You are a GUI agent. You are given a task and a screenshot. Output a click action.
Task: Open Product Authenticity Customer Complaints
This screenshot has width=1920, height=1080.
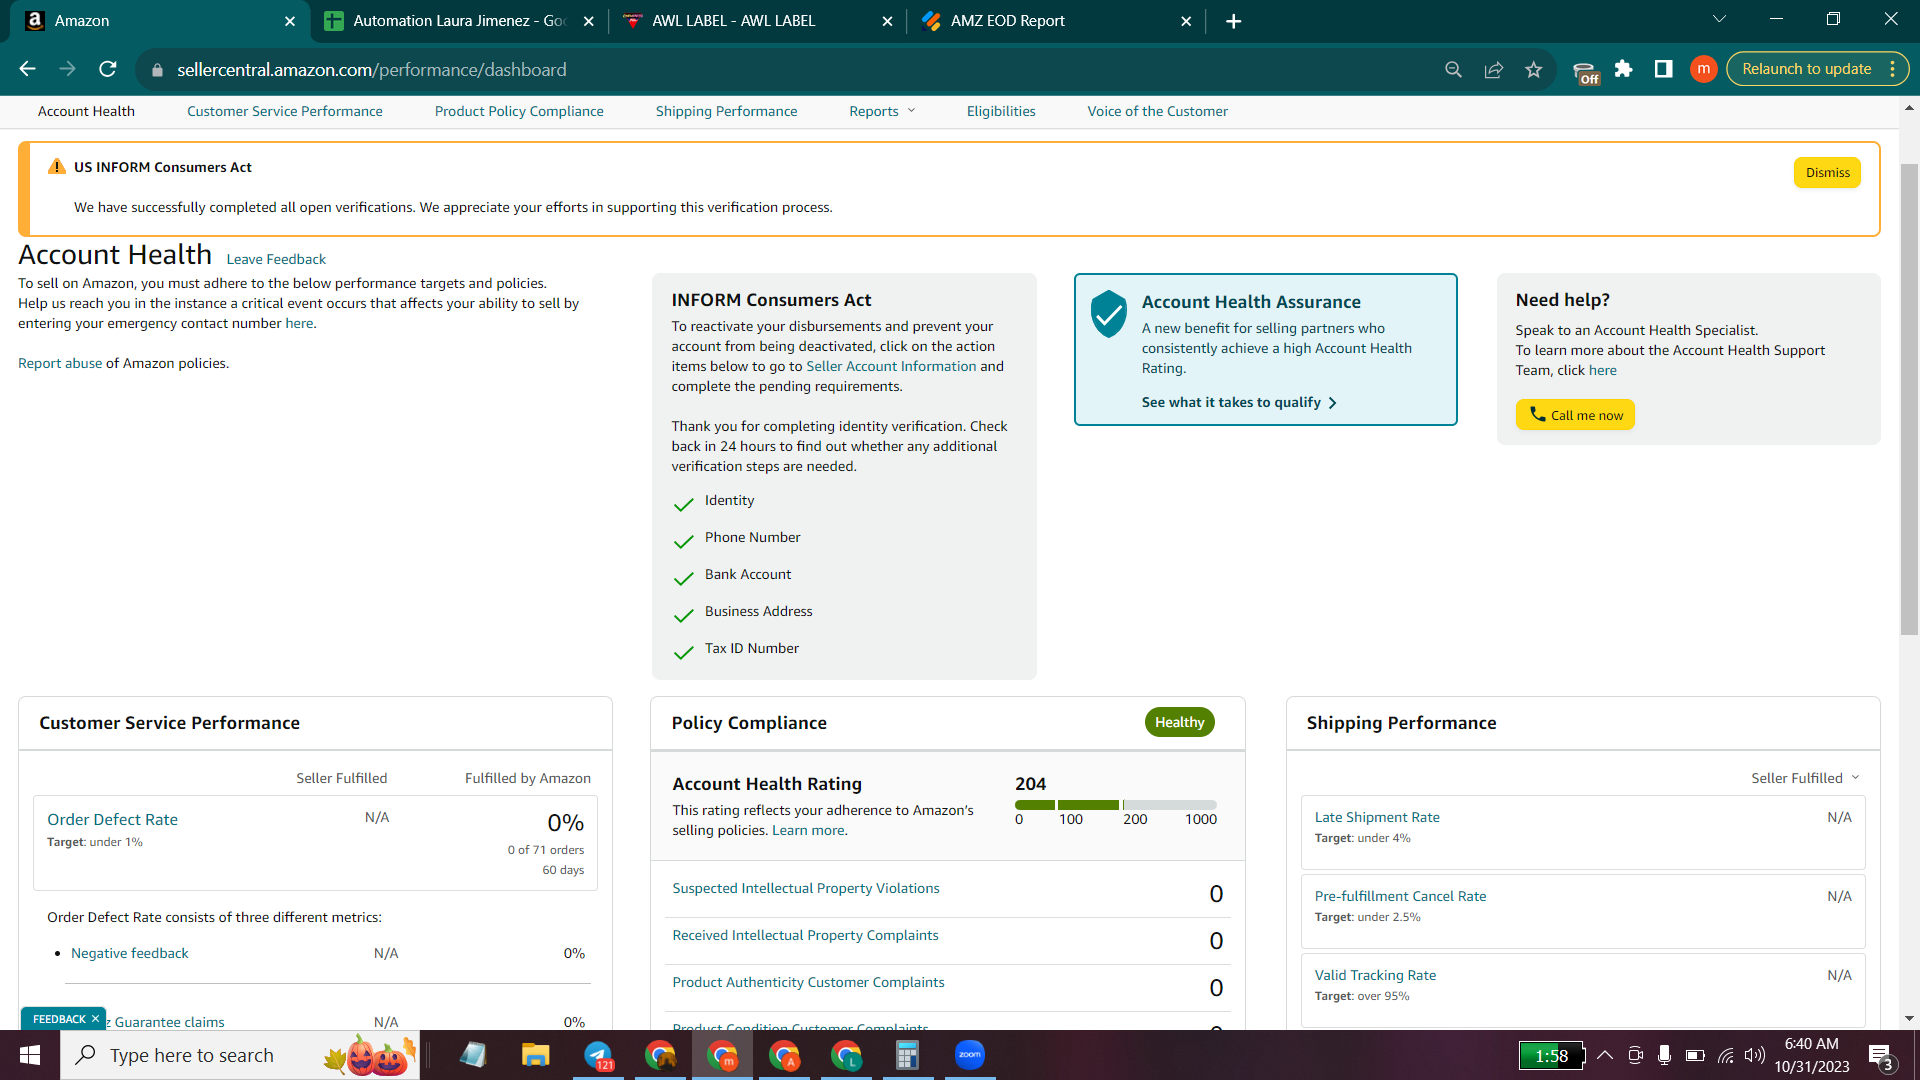pos(808,982)
